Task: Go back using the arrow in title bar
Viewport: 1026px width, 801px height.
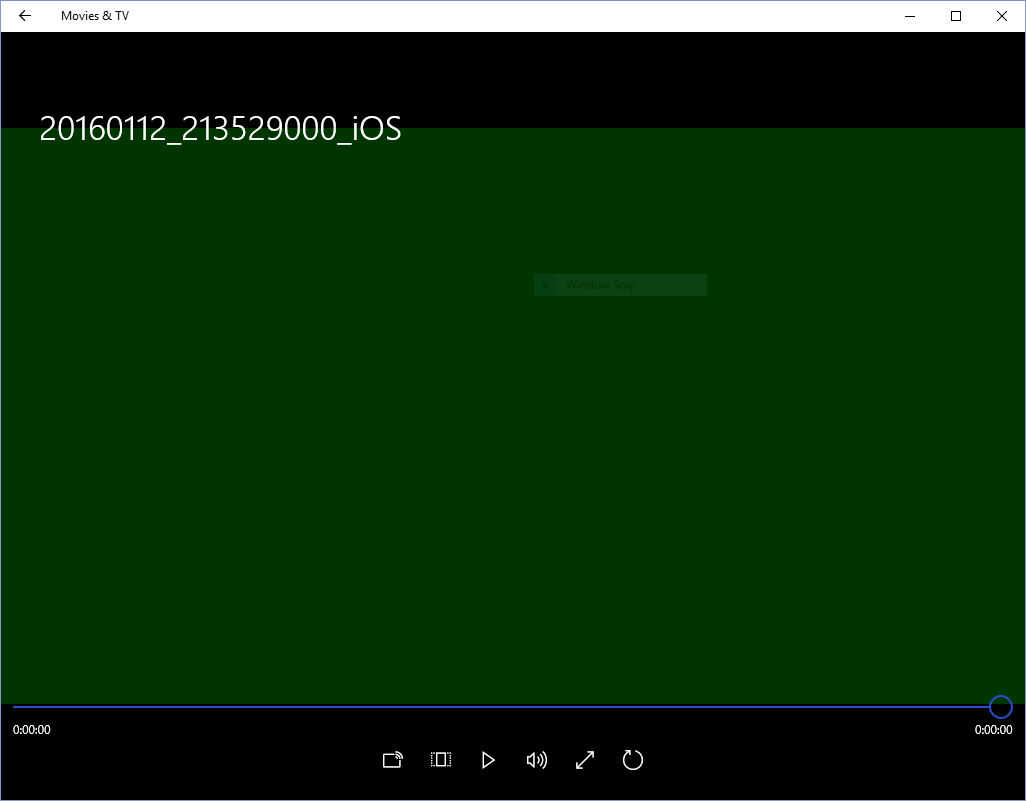Action: (x=25, y=16)
